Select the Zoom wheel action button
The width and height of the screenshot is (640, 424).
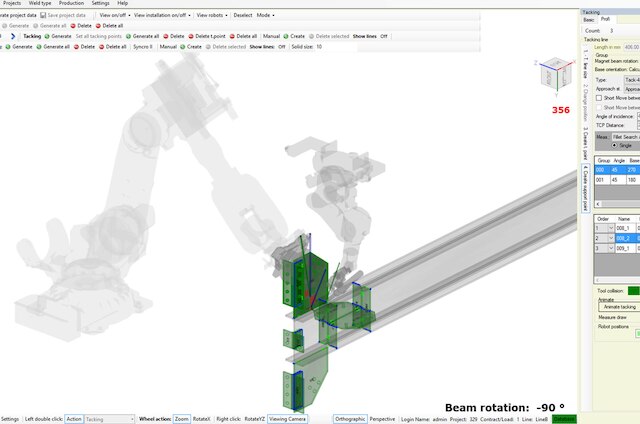click(181, 419)
